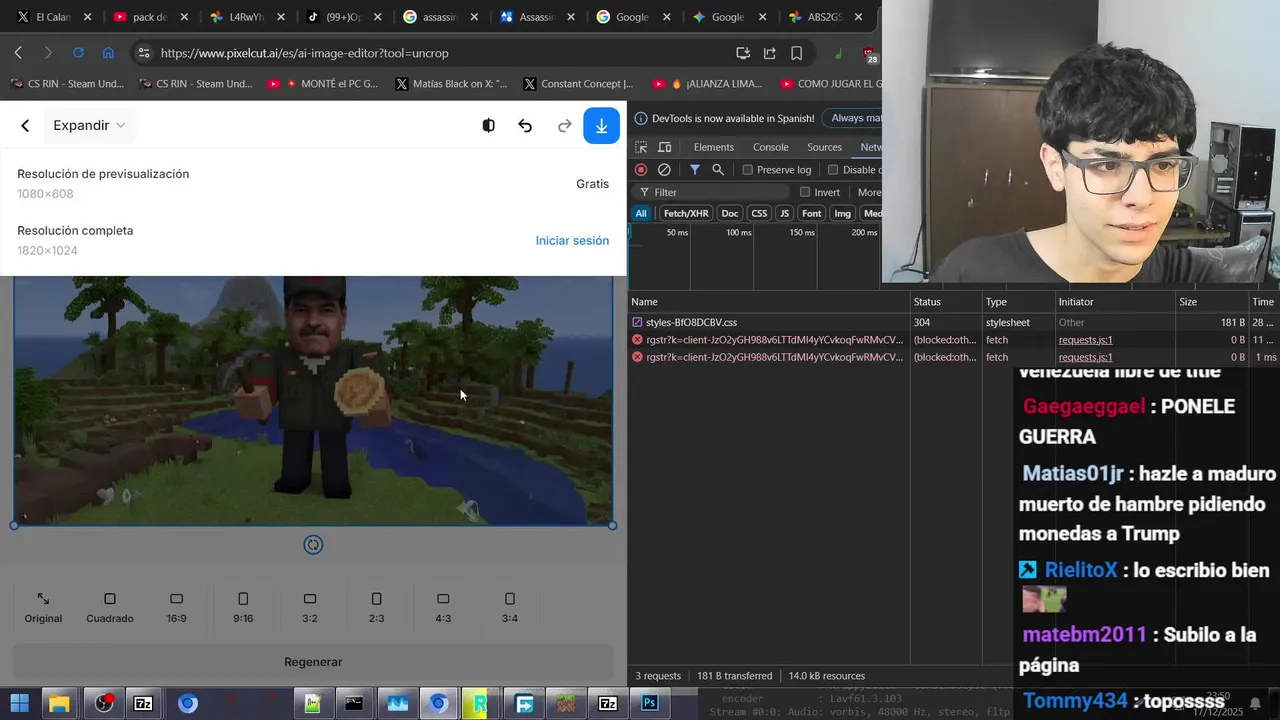Go to the browser home page
The image size is (1280, 720).
coord(108,53)
